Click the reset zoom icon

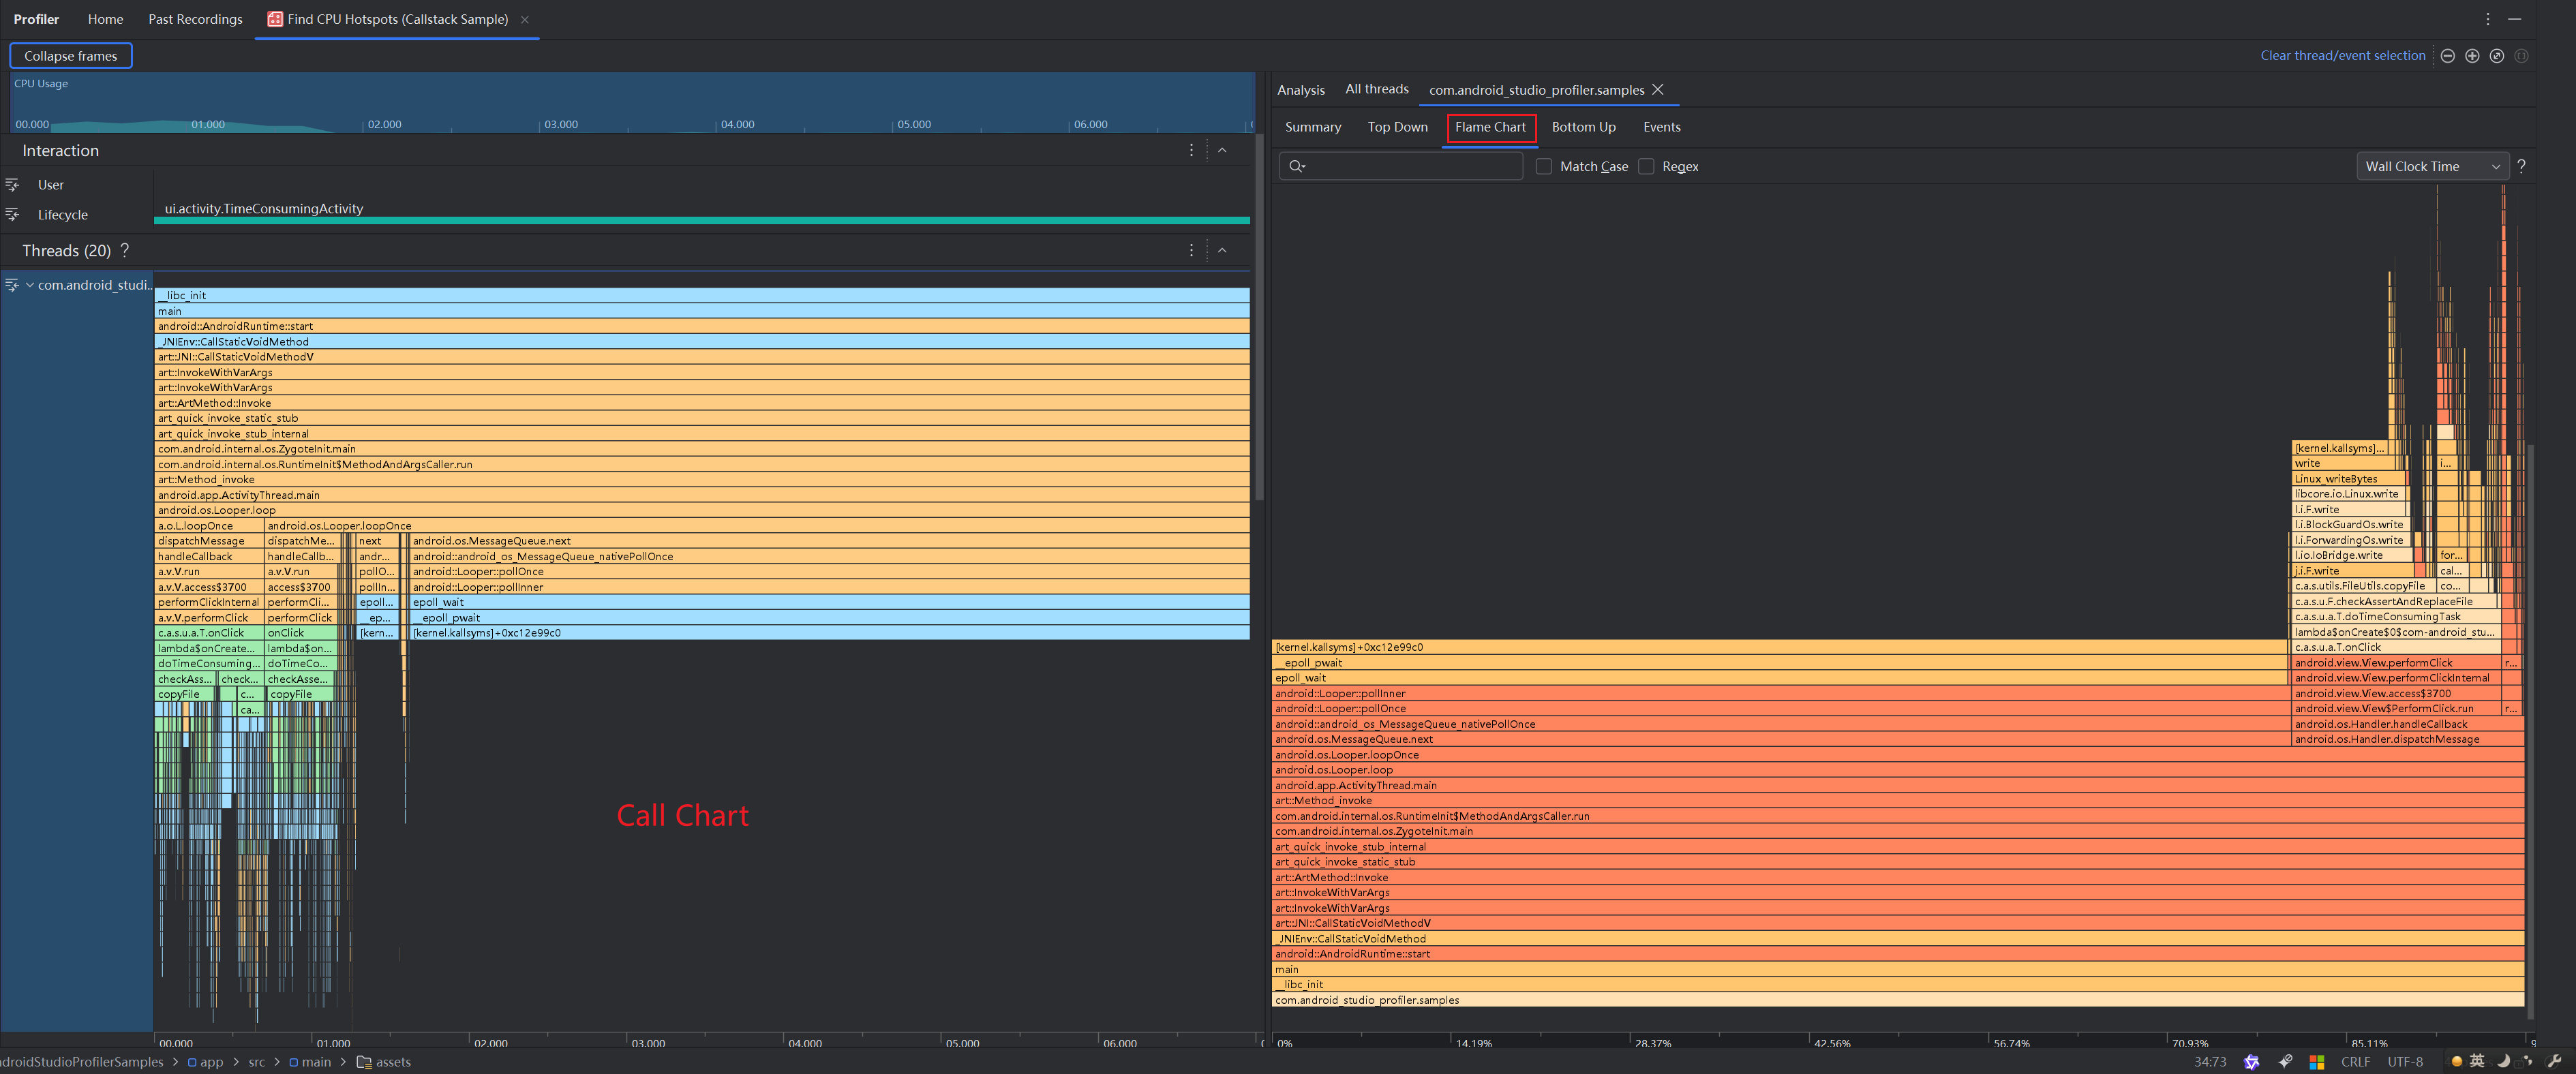[x=2496, y=56]
